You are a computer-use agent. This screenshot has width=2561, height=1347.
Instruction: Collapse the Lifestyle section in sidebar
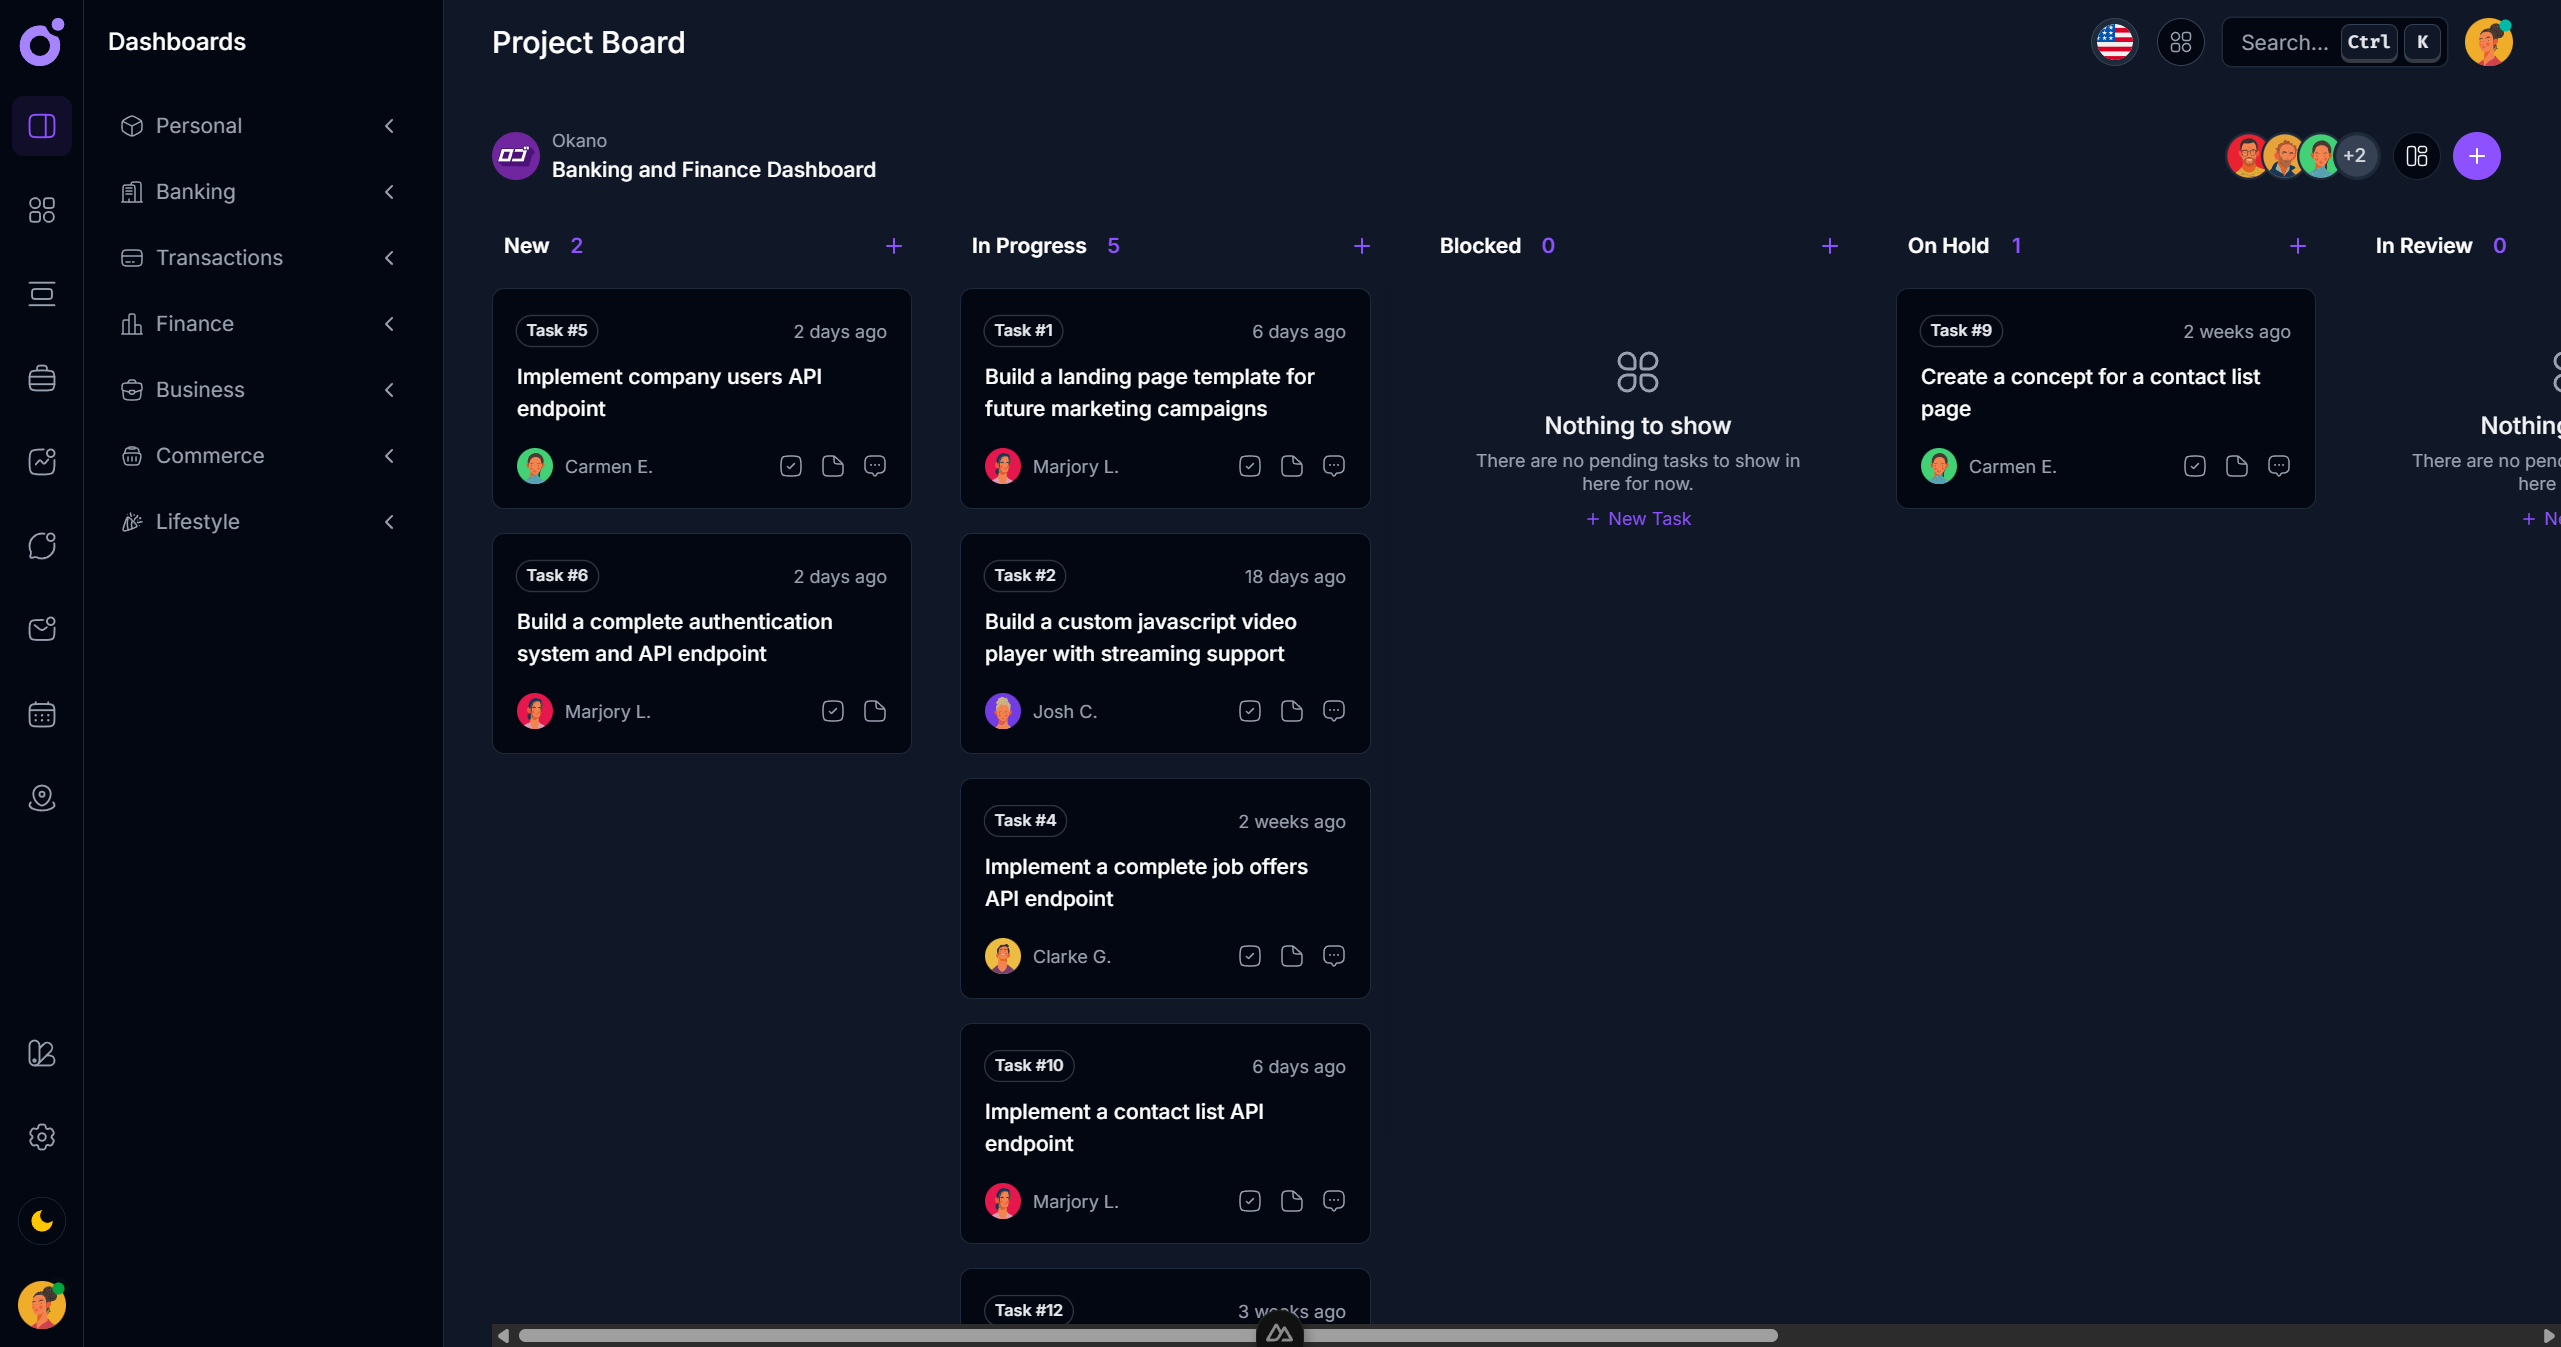tap(389, 522)
